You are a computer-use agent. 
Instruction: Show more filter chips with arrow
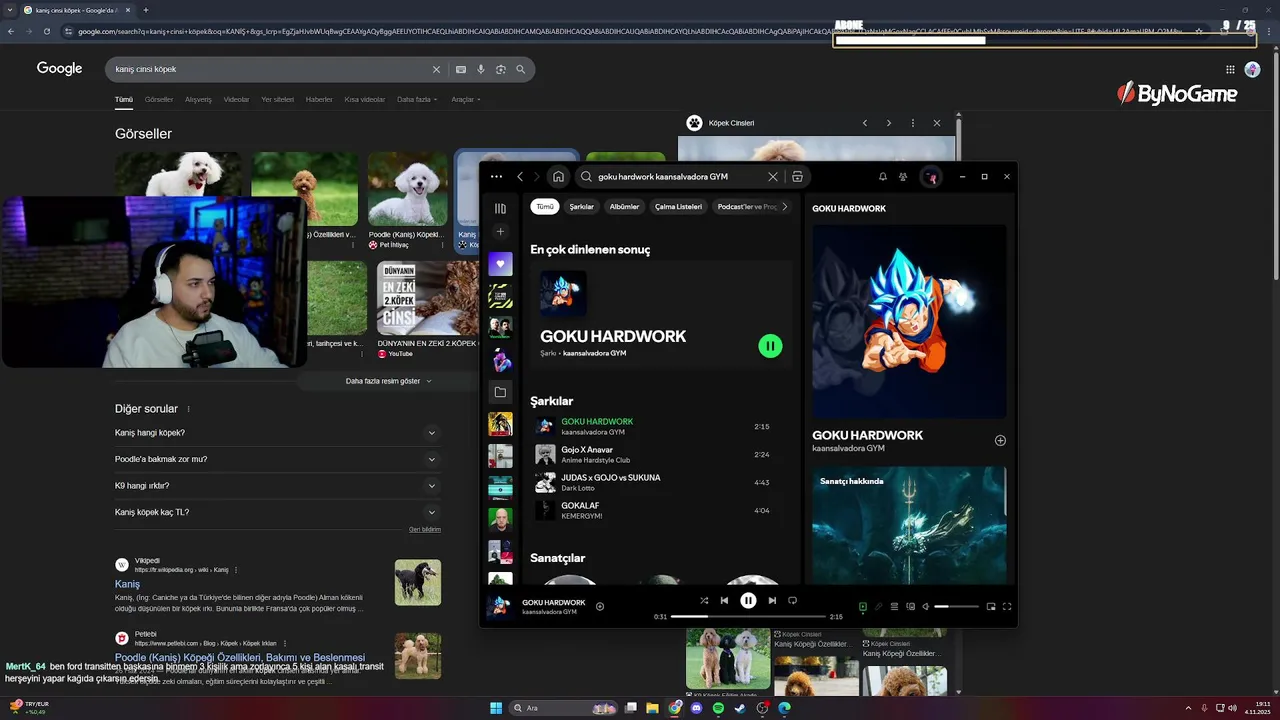785,207
